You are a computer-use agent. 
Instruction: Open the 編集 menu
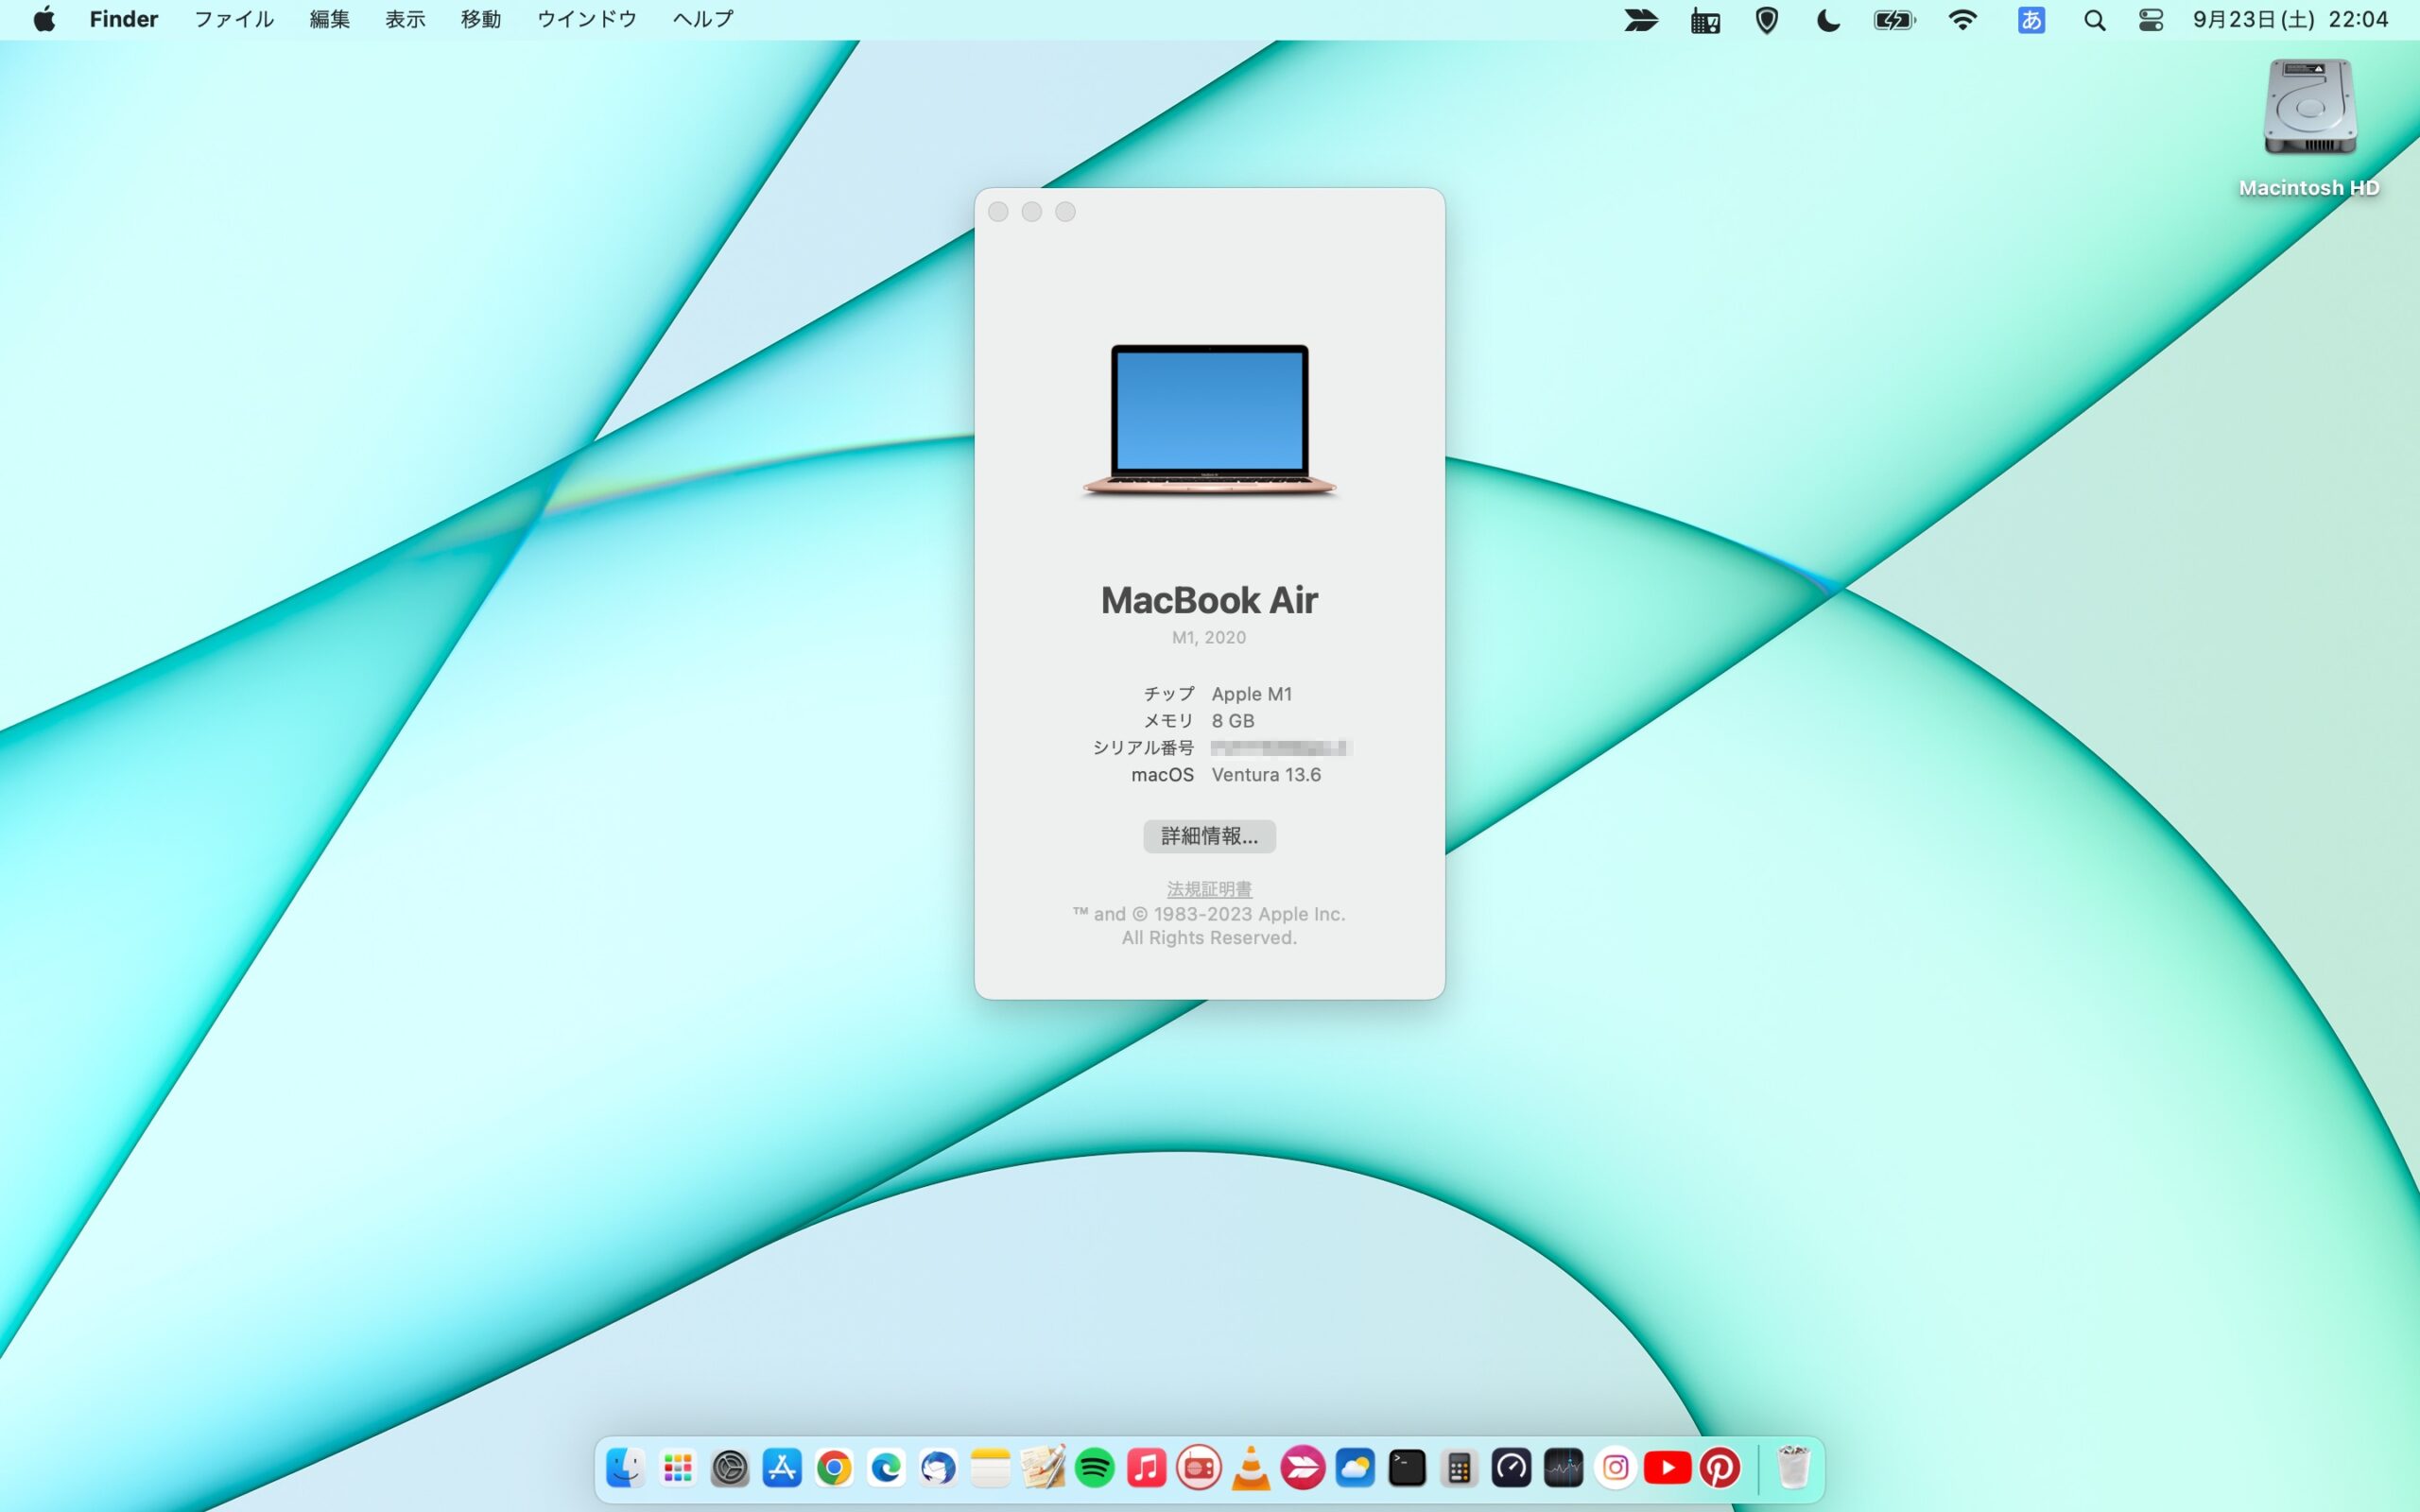pyautogui.click(x=329, y=19)
